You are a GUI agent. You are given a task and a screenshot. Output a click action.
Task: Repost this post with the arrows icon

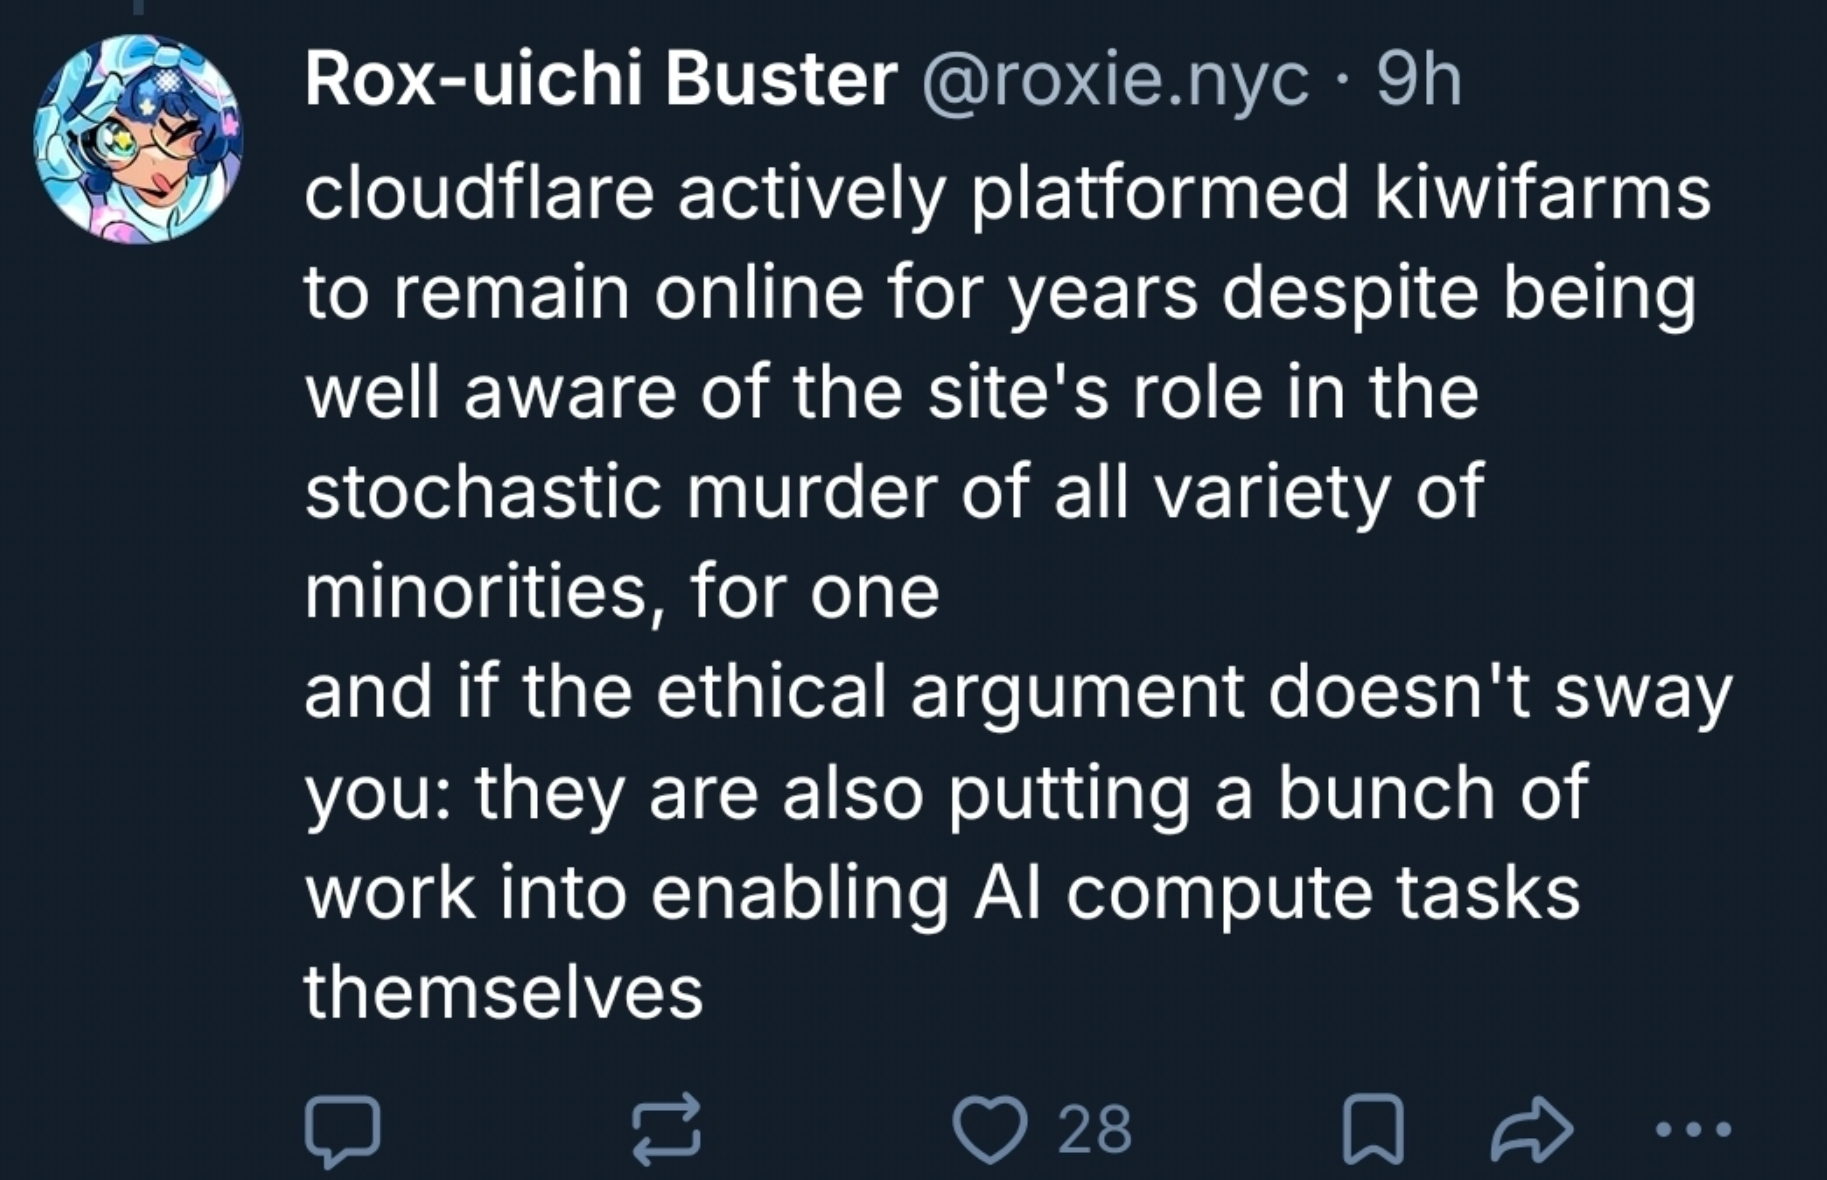pos(667,1130)
